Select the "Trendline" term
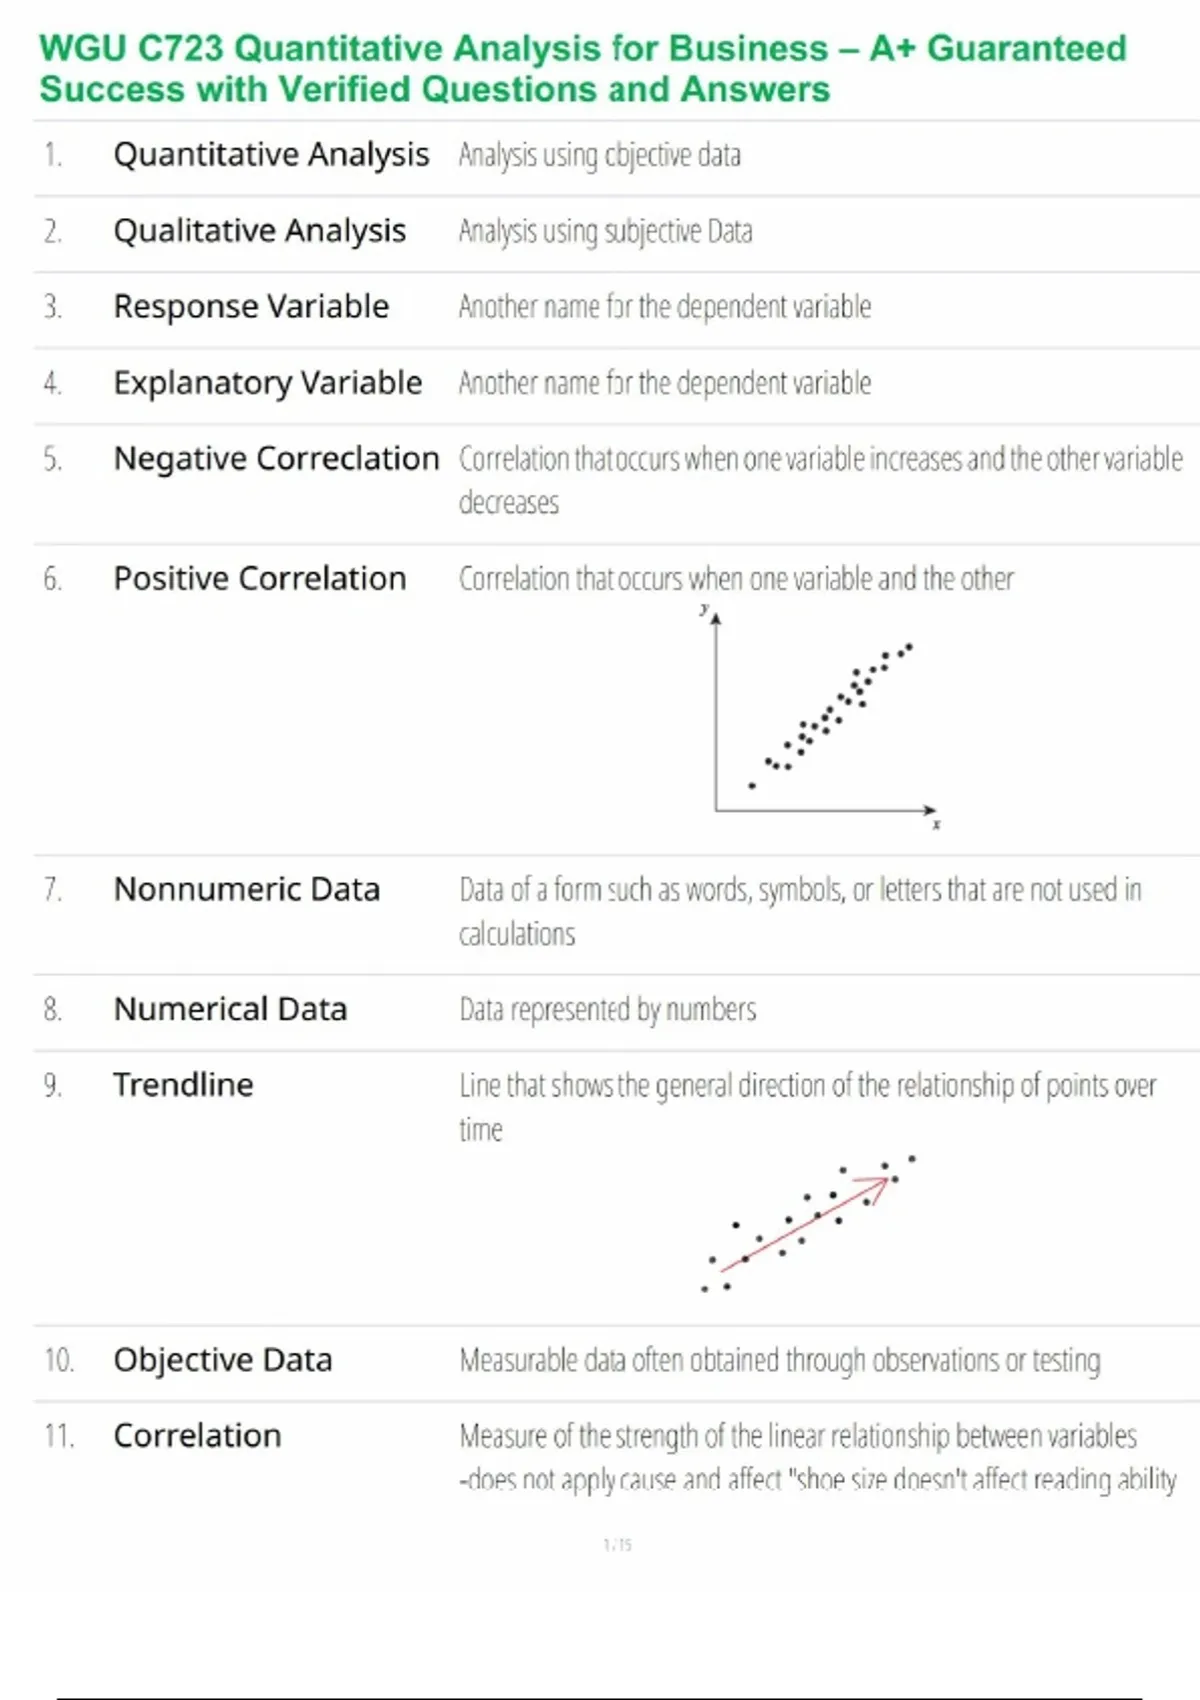 tap(183, 1085)
